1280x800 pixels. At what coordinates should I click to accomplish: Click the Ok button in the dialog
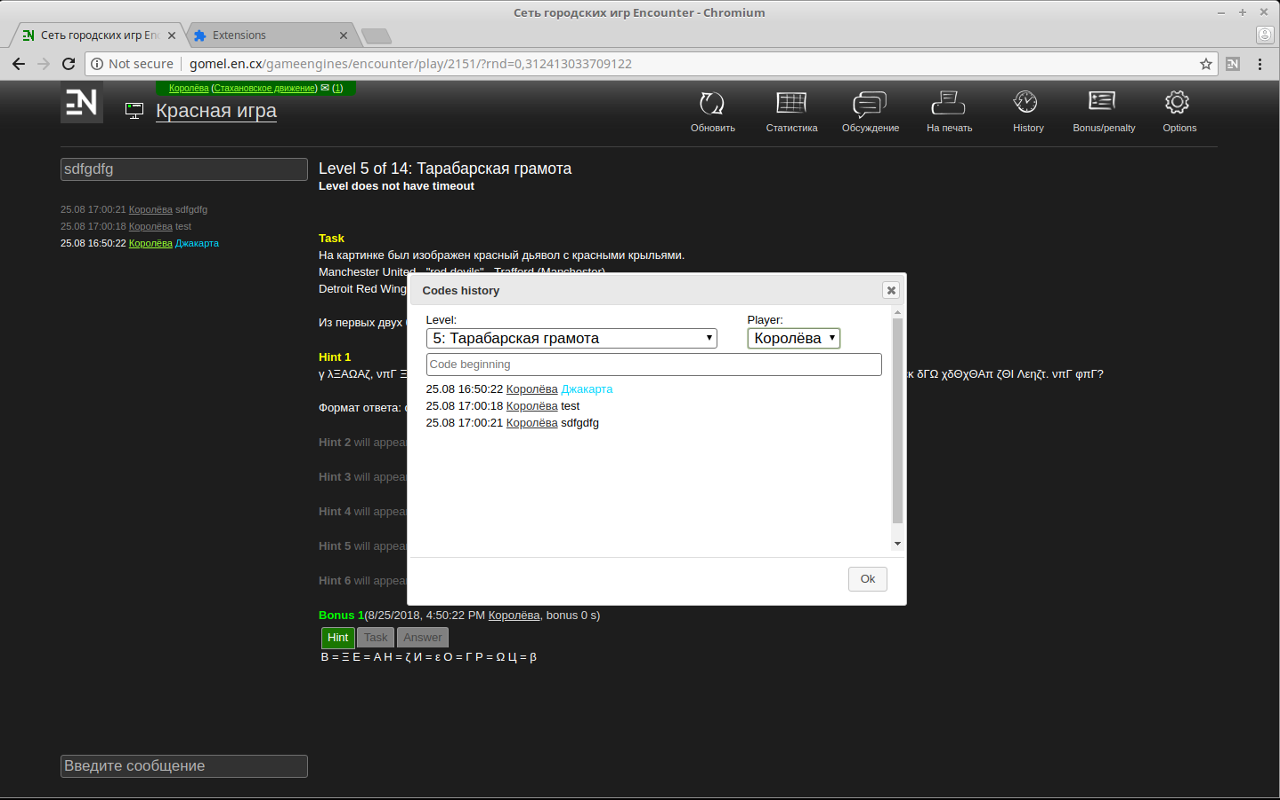pyautogui.click(x=867, y=579)
